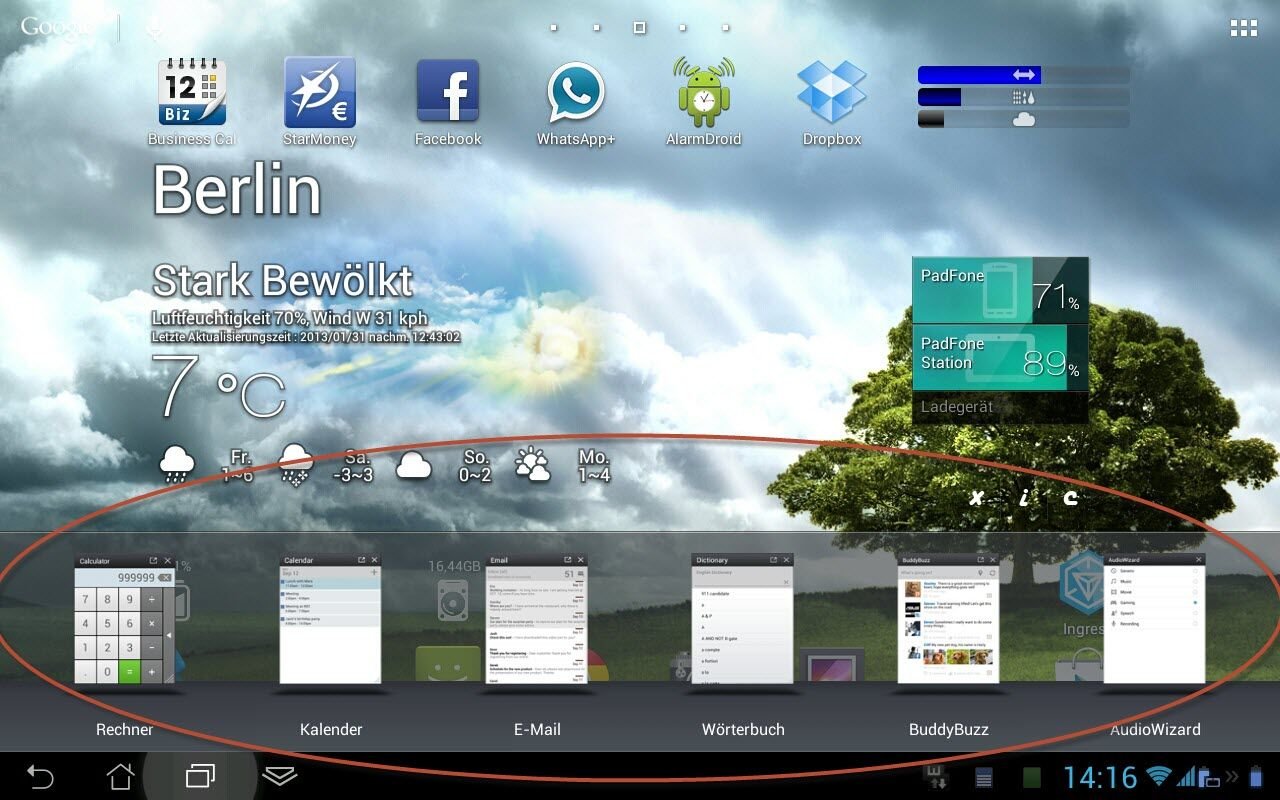Open the Calculator floating app thumbnail
Viewport: 1280px width, 800px height.
[125, 619]
